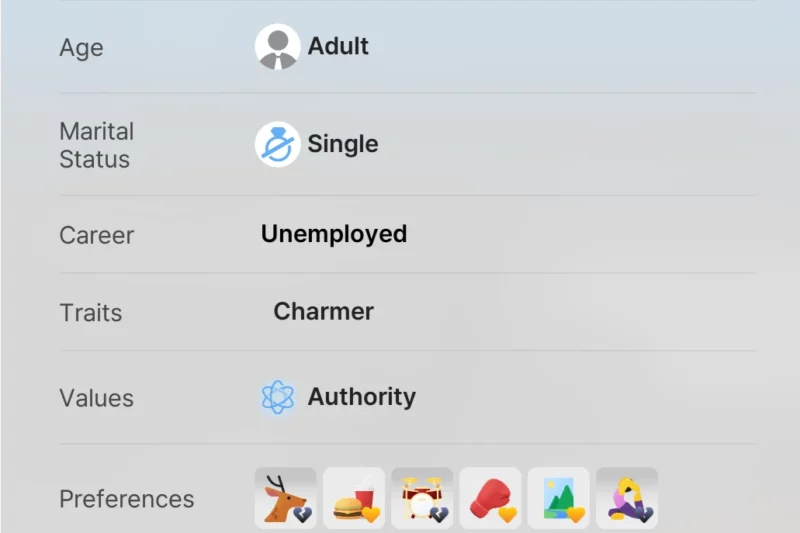Click the Single status text
800x533 pixels.
click(342, 144)
